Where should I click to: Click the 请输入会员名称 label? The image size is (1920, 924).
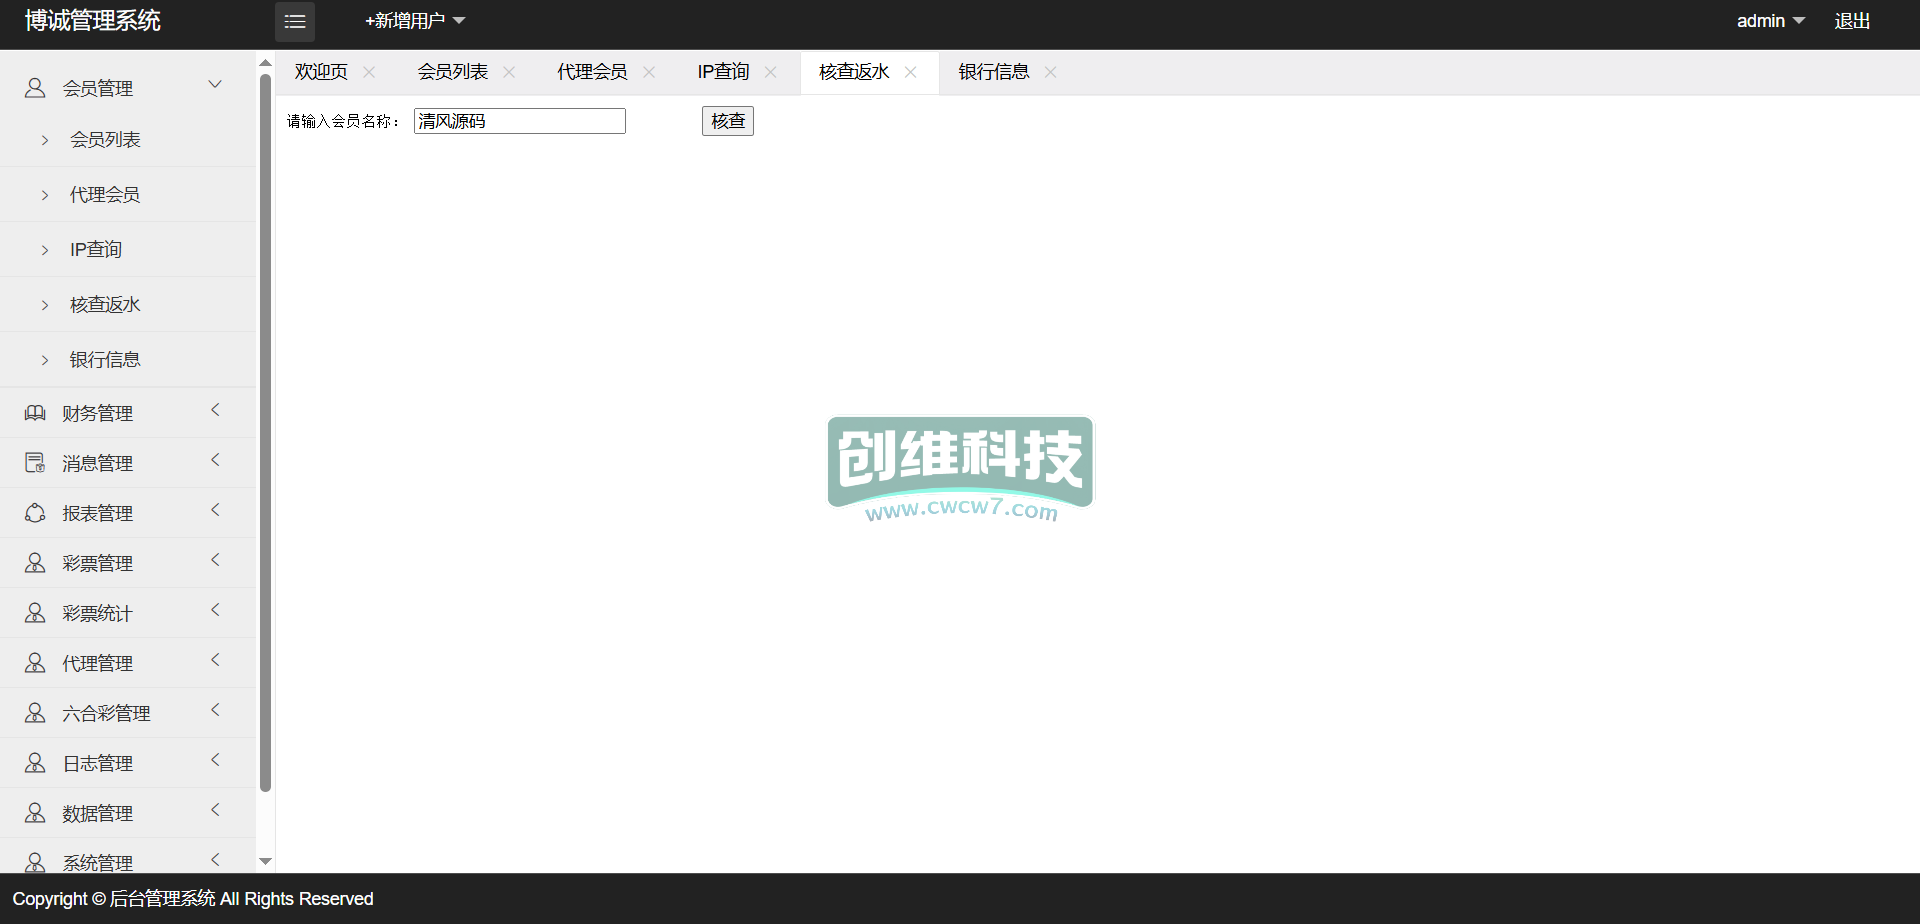click(343, 121)
